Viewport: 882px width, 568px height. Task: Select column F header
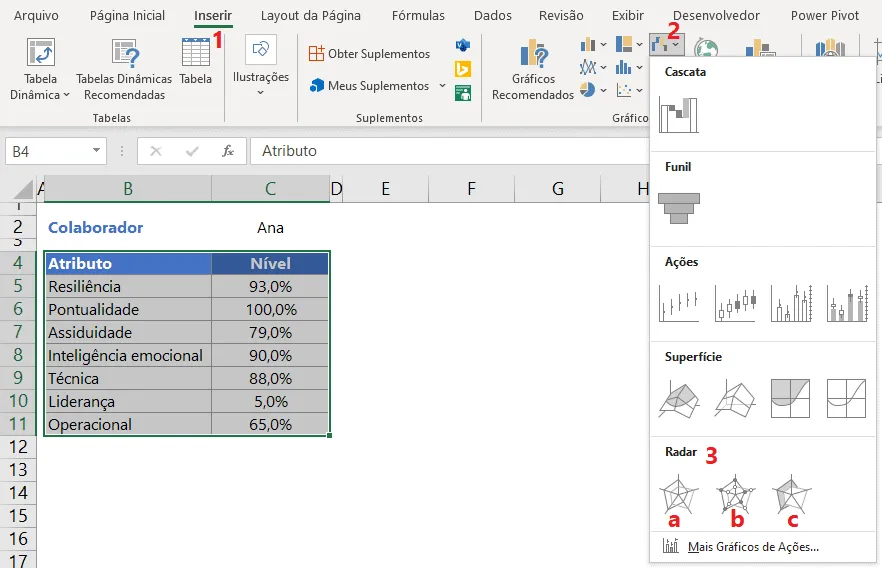[x=471, y=188]
